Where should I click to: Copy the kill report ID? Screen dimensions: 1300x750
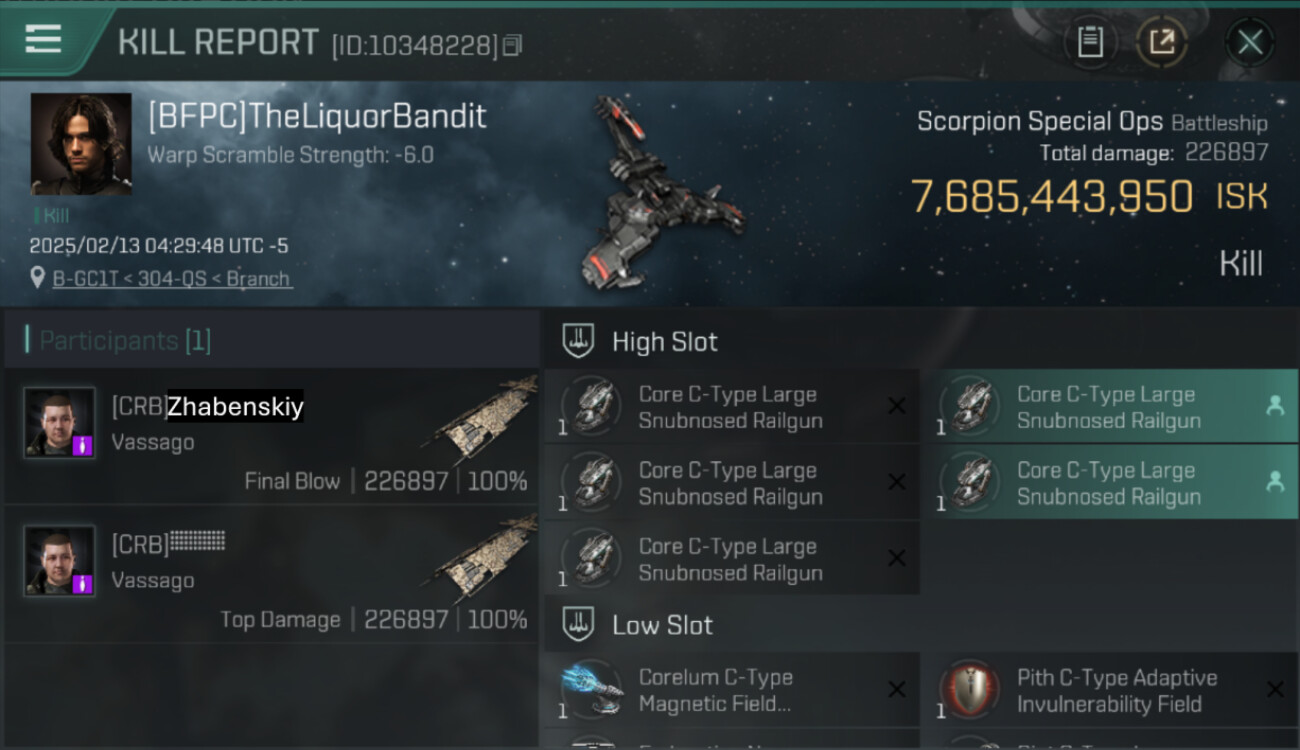[x=512, y=45]
